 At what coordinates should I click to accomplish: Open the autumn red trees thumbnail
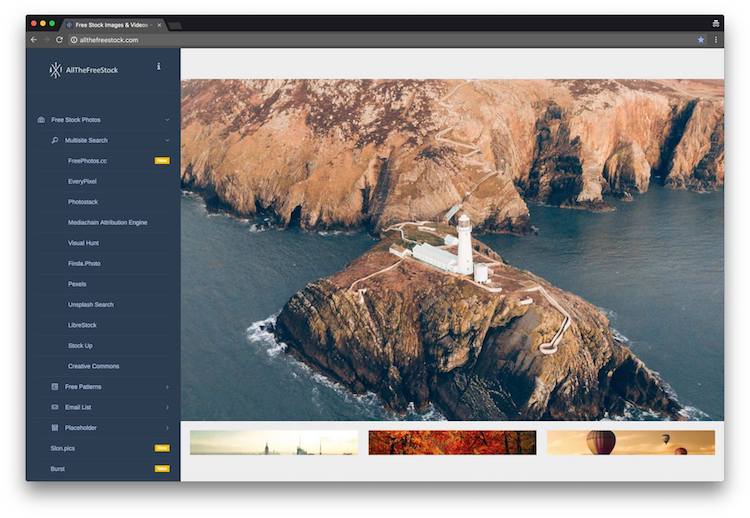pos(452,442)
